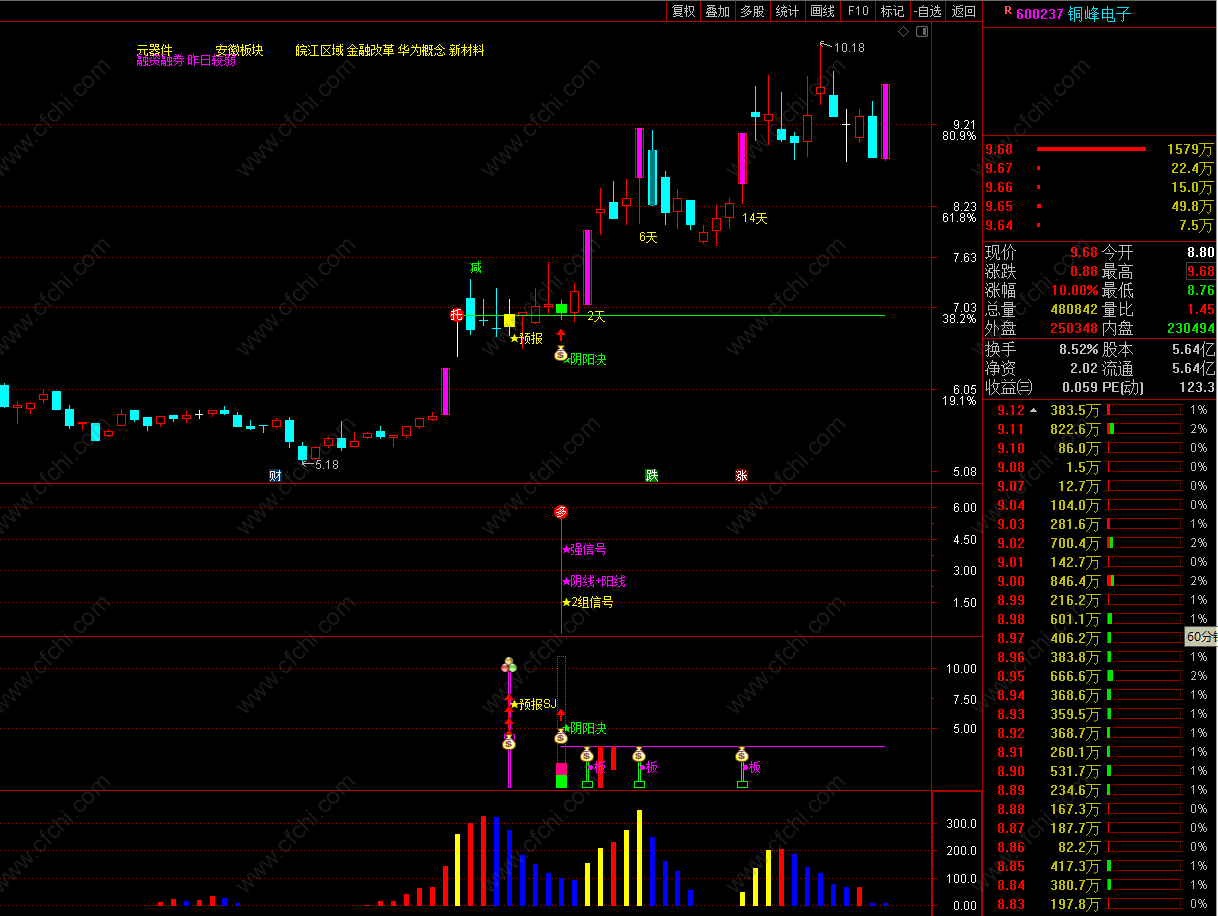Click the 阴线+阳线 signal label
The width and height of the screenshot is (1218, 916).
[x=594, y=581]
